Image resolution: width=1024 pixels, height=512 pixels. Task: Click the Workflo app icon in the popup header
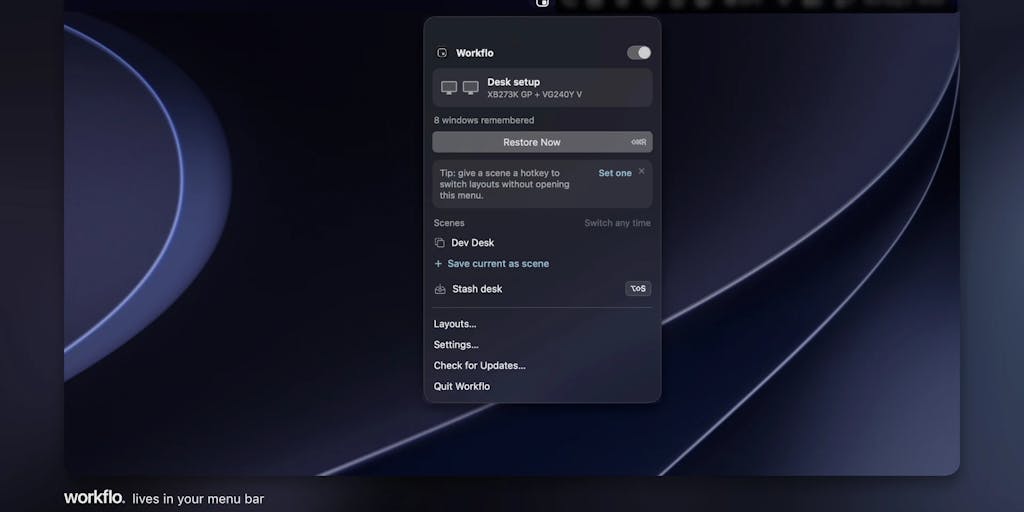pyautogui.click(x=442, y=53)
